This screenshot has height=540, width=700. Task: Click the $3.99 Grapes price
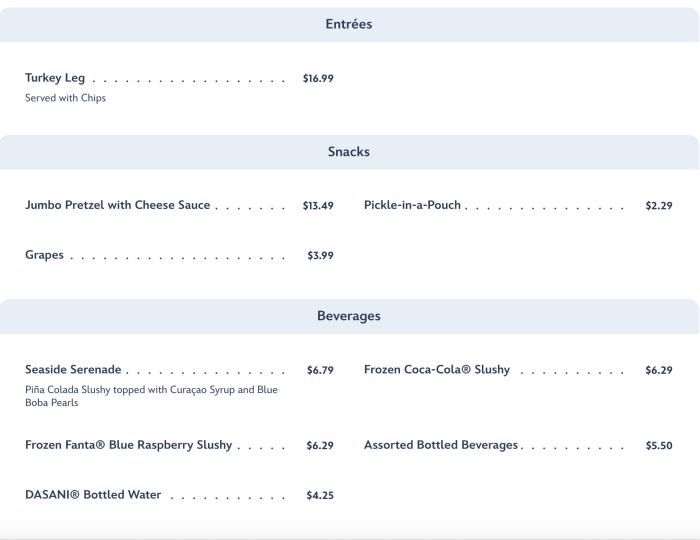tap(320, 256)
